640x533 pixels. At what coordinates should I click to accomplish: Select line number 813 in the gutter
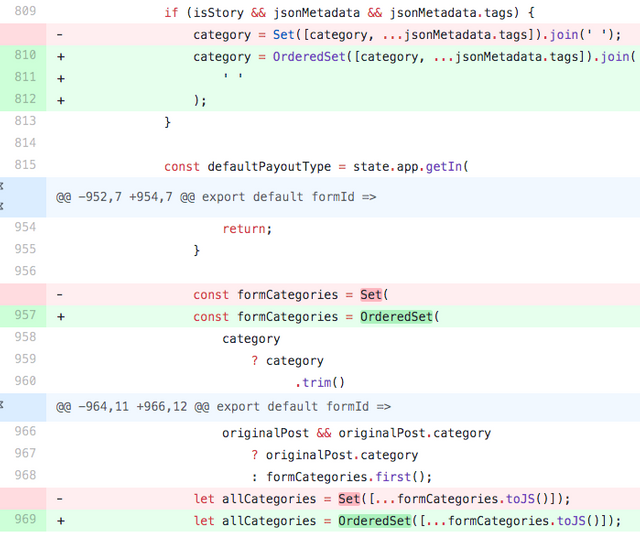pyautogui.click(x=25, y=121)
